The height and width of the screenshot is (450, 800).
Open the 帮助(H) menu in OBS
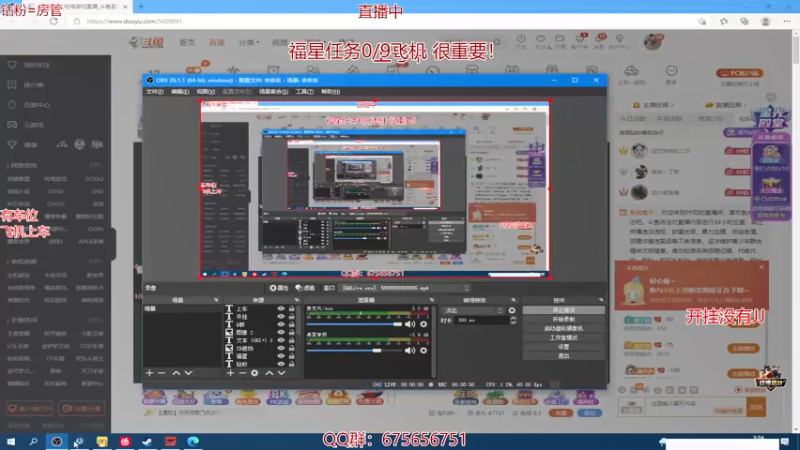coord(331,92)
